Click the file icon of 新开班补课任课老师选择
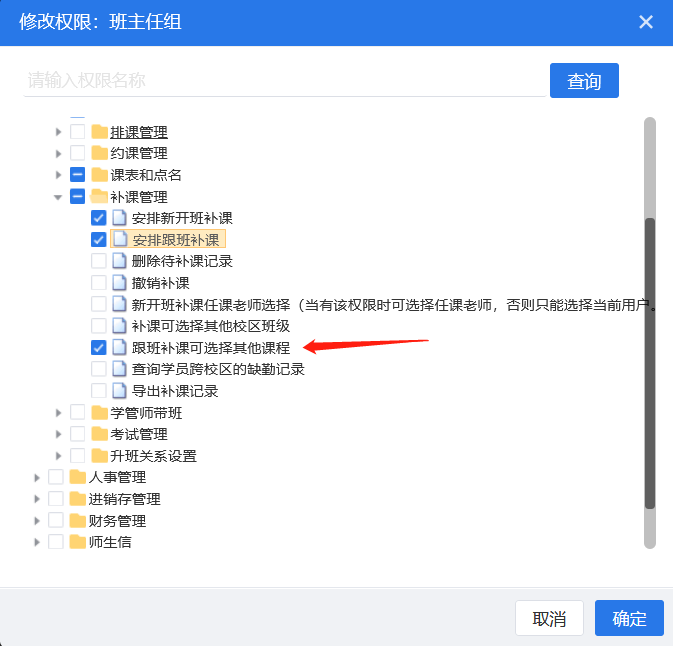This screenshot has width=673, height=646. click(119, 304)
